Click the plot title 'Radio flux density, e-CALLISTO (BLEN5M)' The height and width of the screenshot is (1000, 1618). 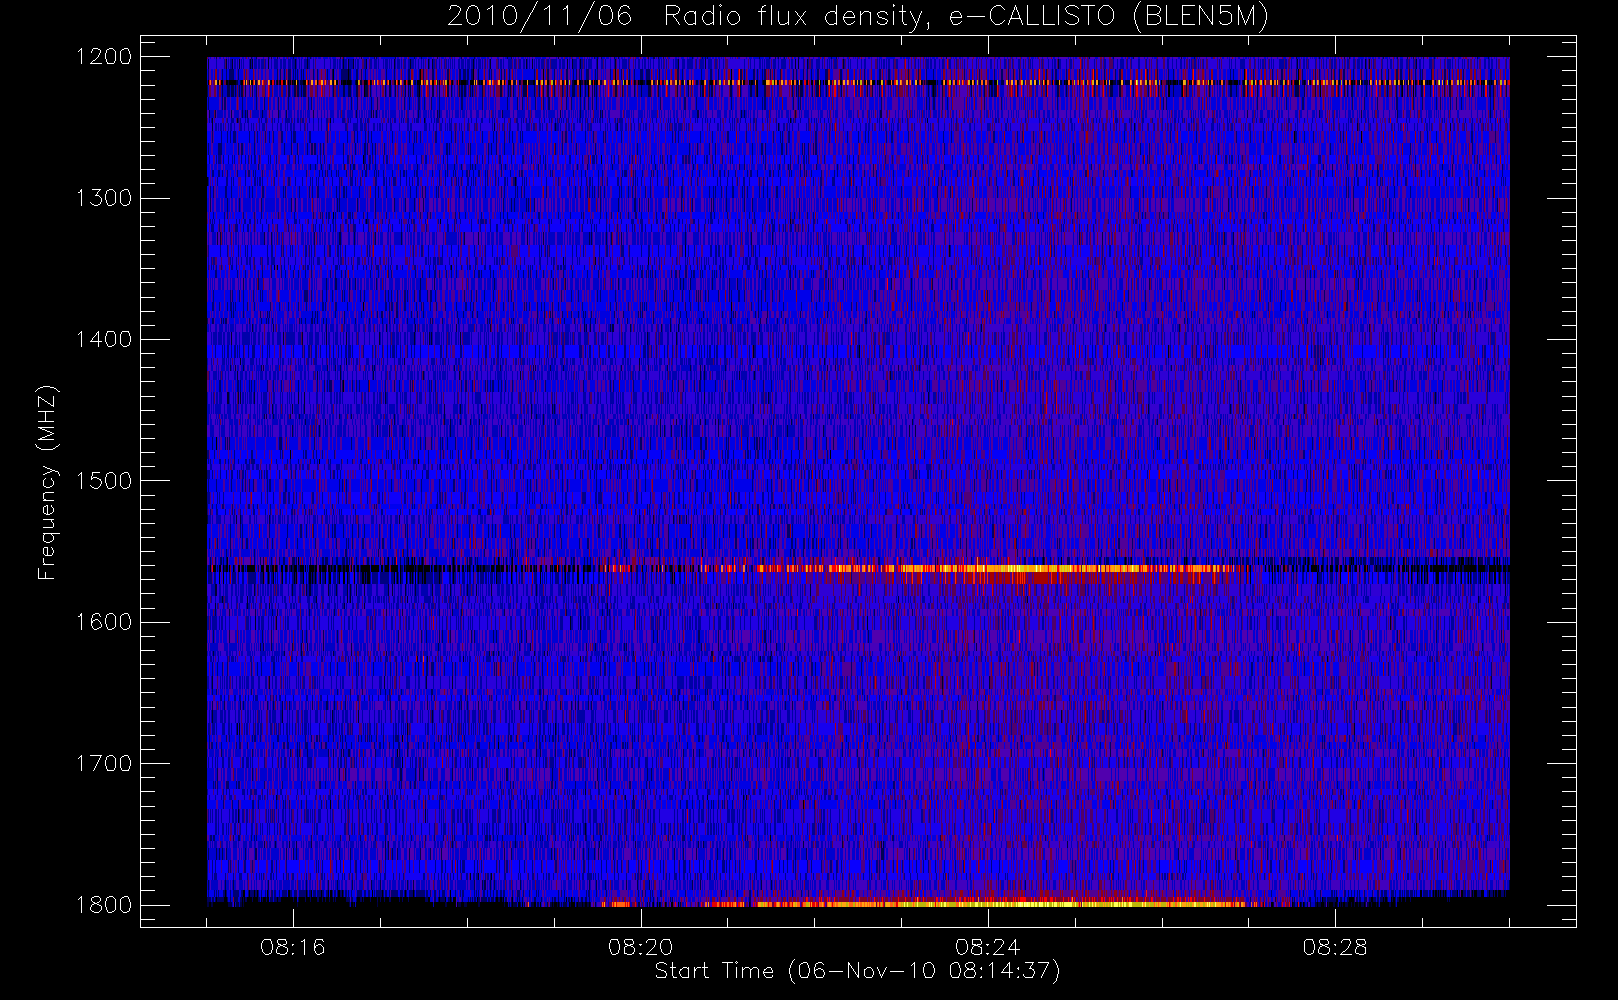966,17
